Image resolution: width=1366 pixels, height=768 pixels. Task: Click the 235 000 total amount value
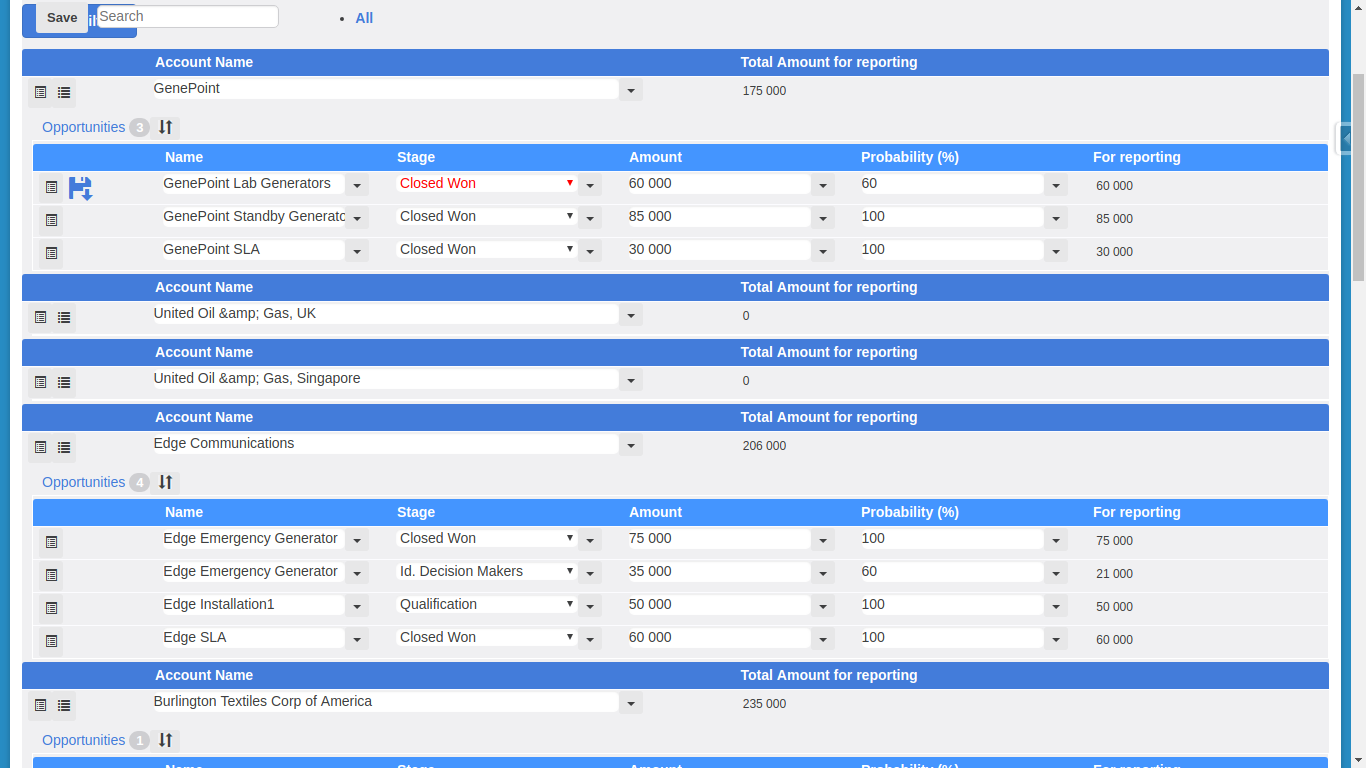point(764,704)
